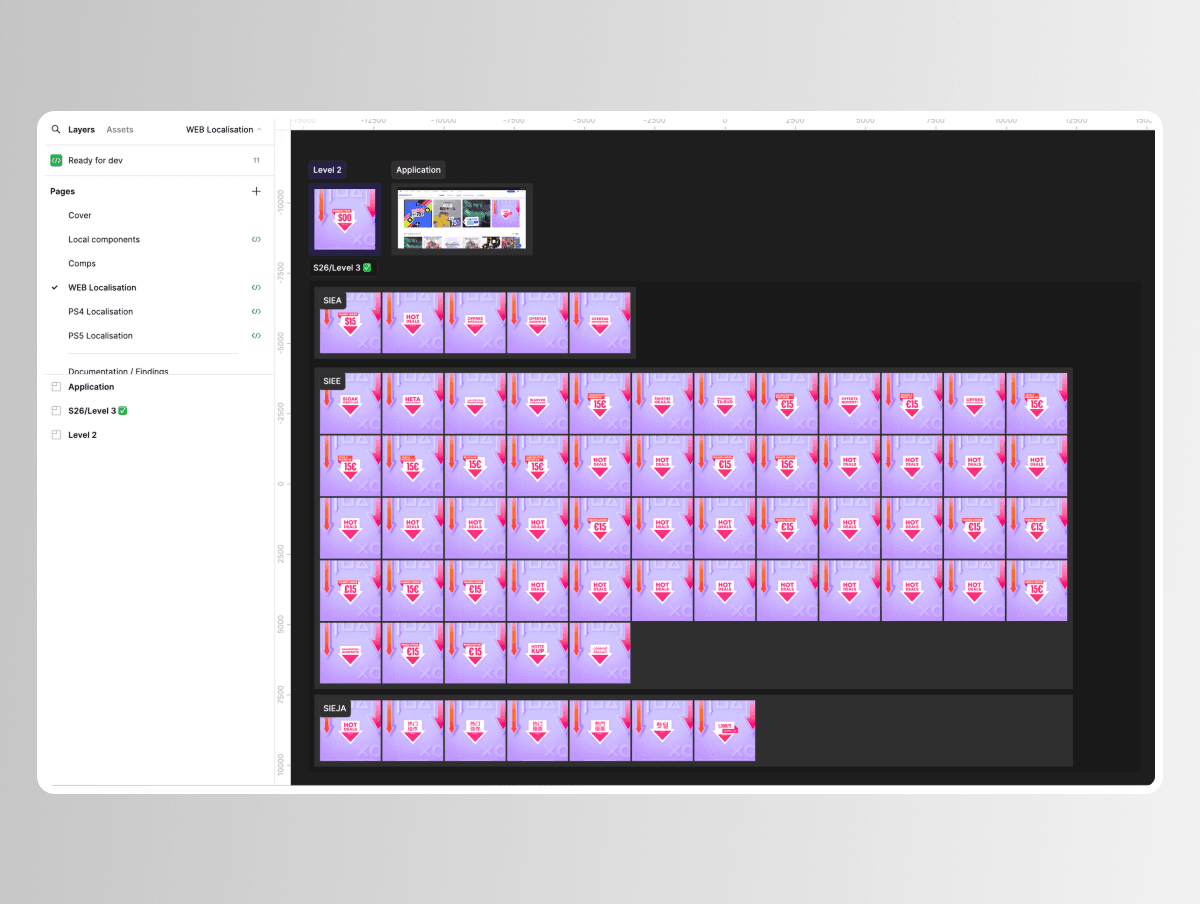Click the Application frame label on canvas
The width and height of the screenshot is (1200, 904).
point(418,170)
